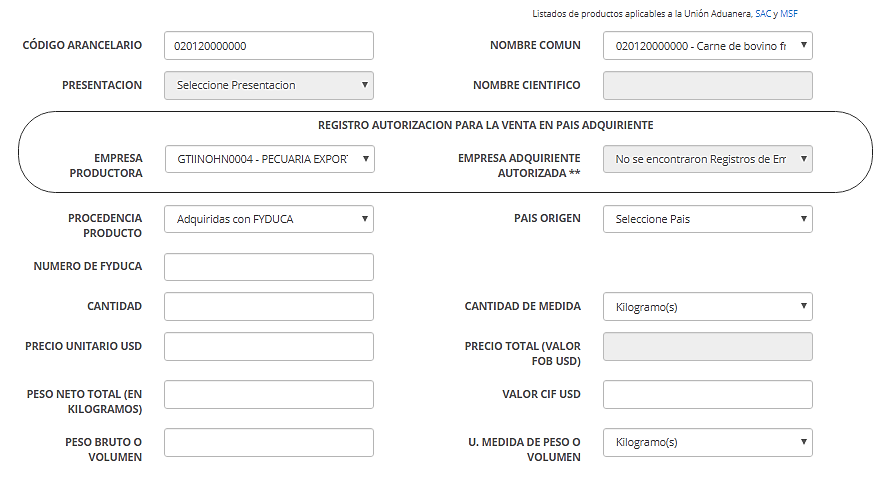Screen dimensions: 889x483
Task: Open the Empresa Adquiriente Autorizada dropdown
Action: (x=708, y=159)
